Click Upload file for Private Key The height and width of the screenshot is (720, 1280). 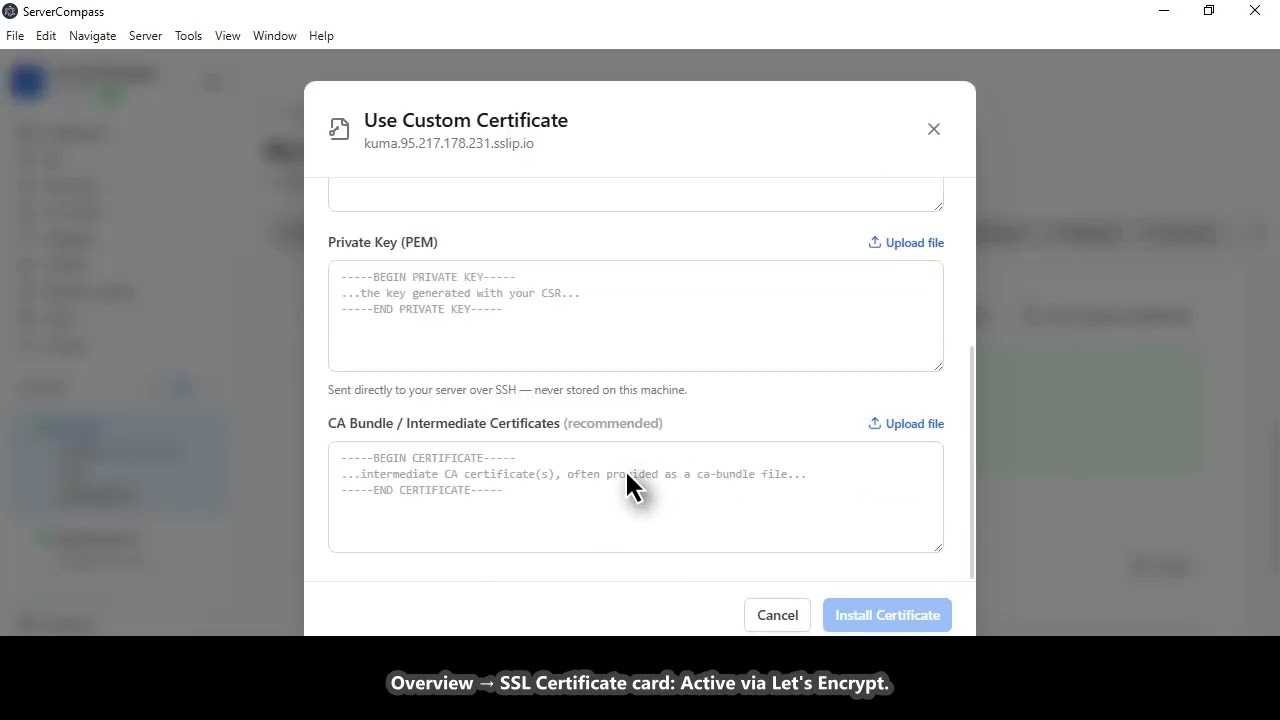click(906, 243)
